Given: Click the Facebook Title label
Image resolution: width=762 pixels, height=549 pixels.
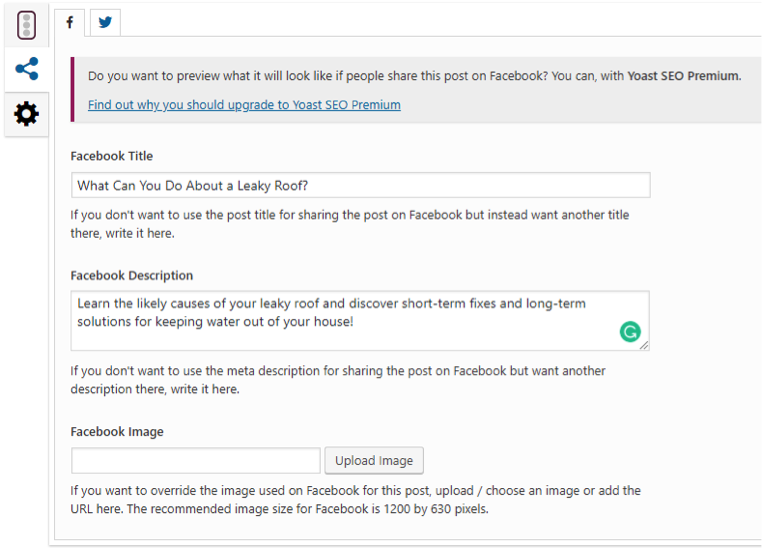Looking at the screenshot, I should point(112,156).
